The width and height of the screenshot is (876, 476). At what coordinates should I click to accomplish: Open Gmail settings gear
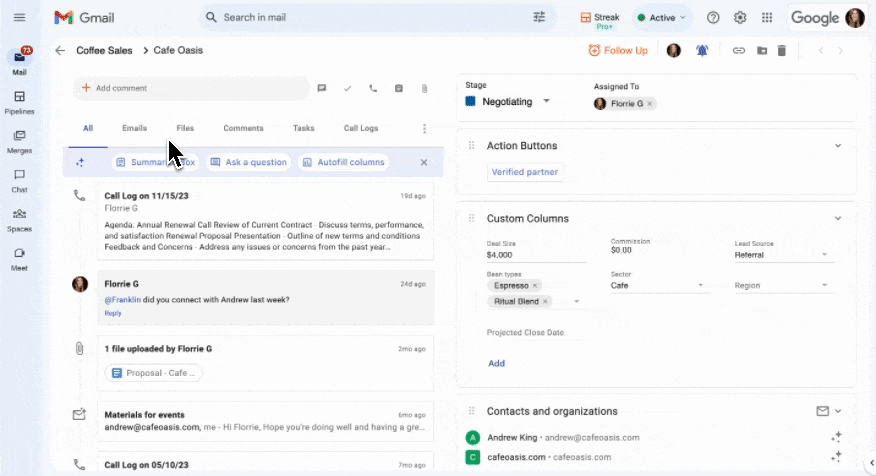tap(740, 18)
